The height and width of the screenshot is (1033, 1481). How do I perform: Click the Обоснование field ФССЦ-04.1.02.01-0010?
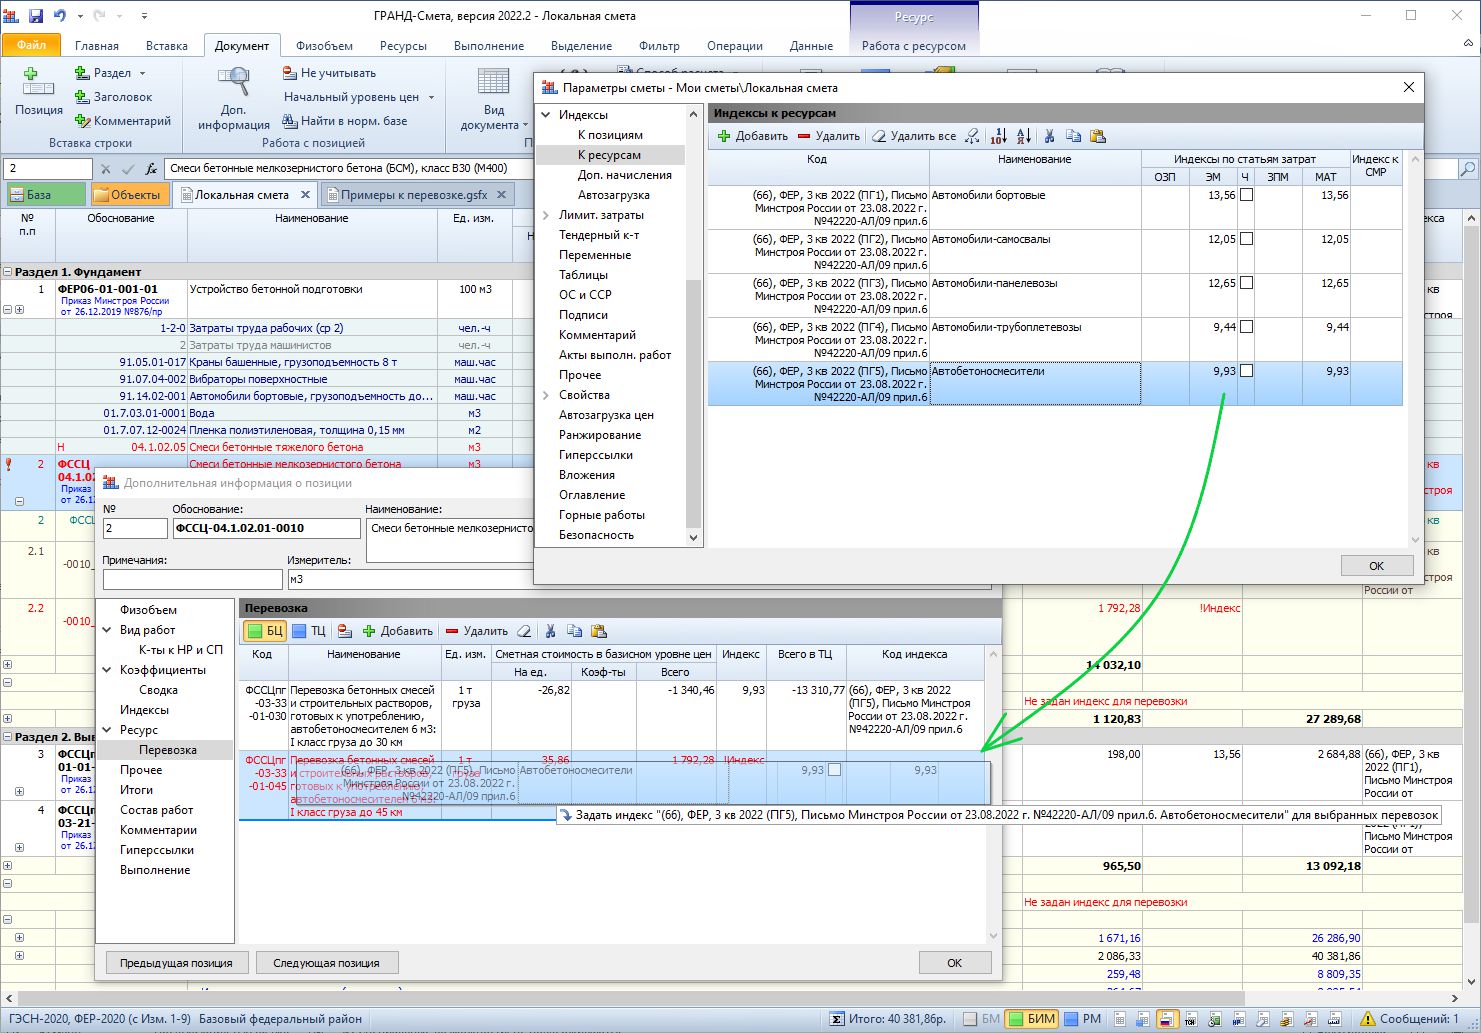266,528
